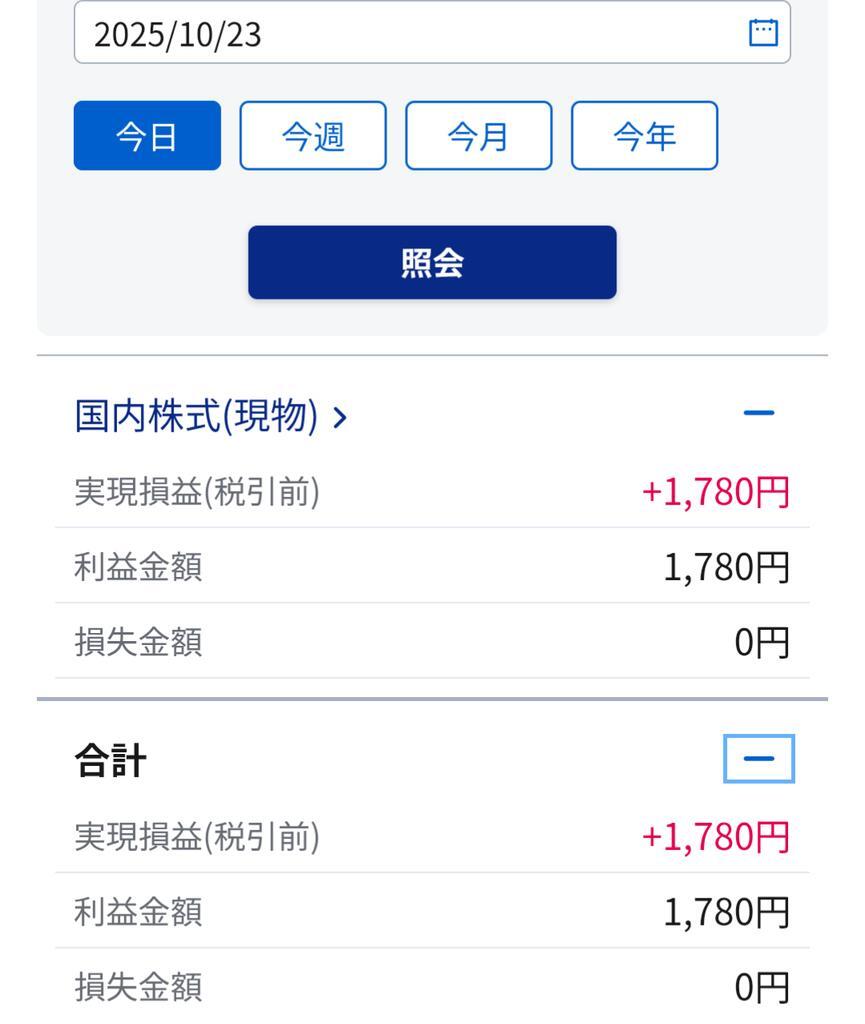Click the 1,780円 profit amount in 合計
This screenshot has height=1024, width=865.
pyautogui.click(x=726, y=912)
